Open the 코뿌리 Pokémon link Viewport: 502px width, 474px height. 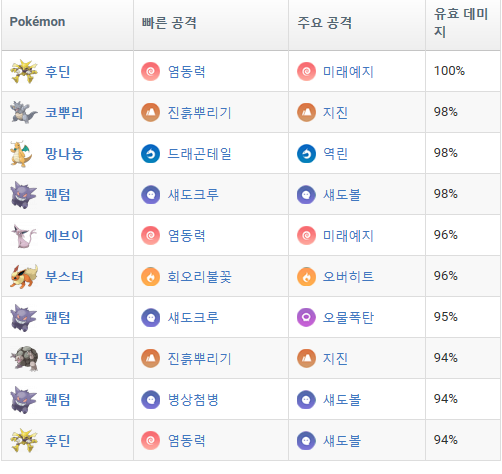64,113
